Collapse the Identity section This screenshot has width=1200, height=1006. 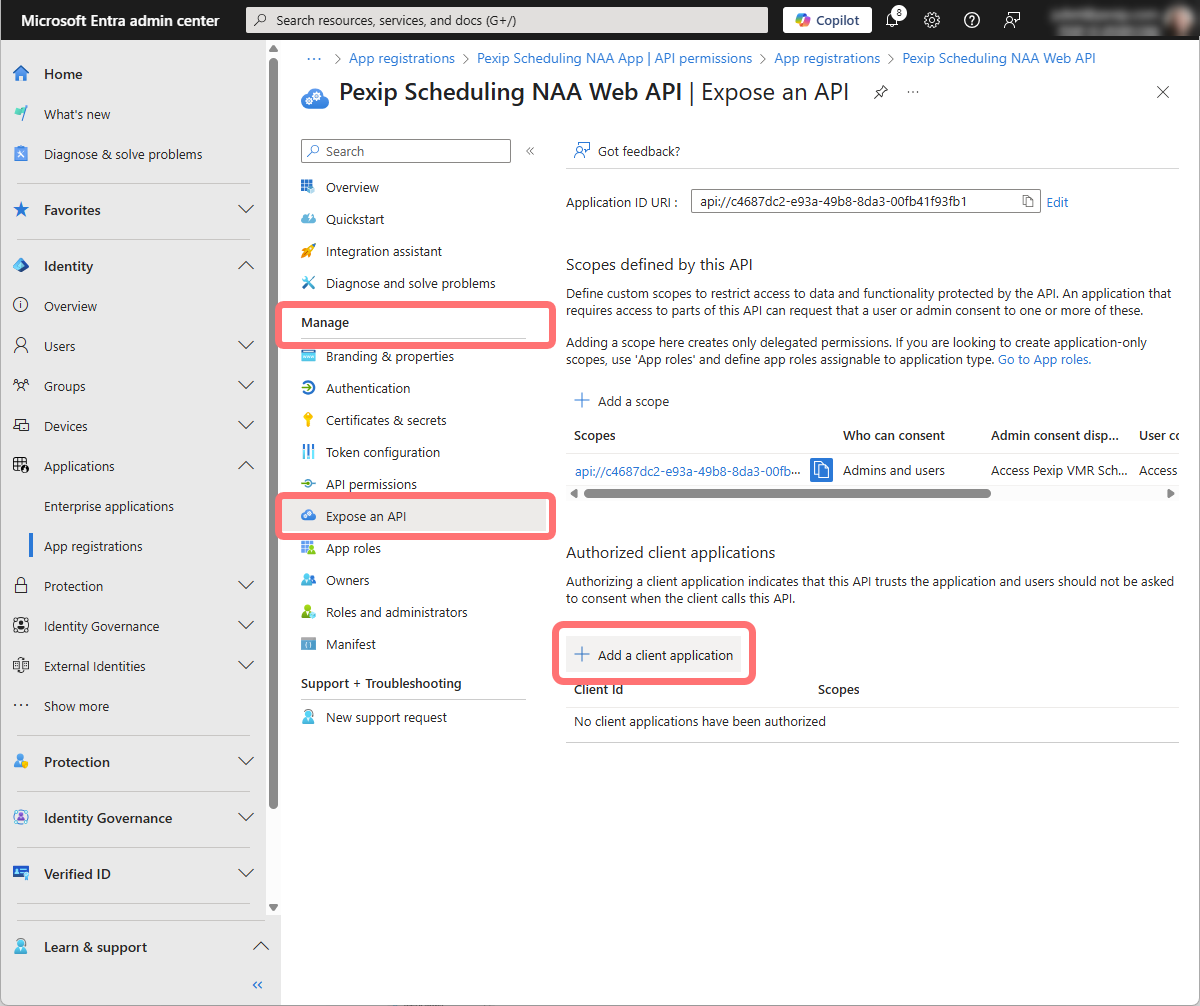[x=246, y=266]
